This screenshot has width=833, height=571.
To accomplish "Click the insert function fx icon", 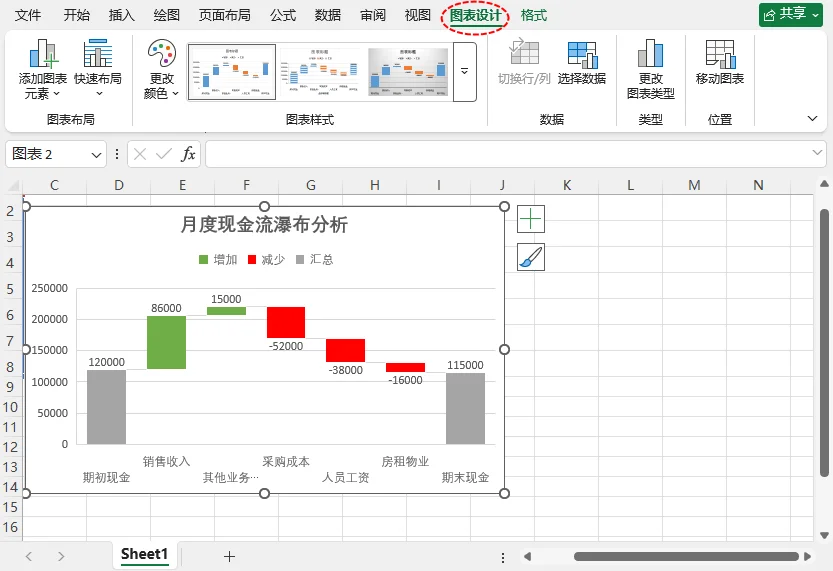I will (188, 155).
